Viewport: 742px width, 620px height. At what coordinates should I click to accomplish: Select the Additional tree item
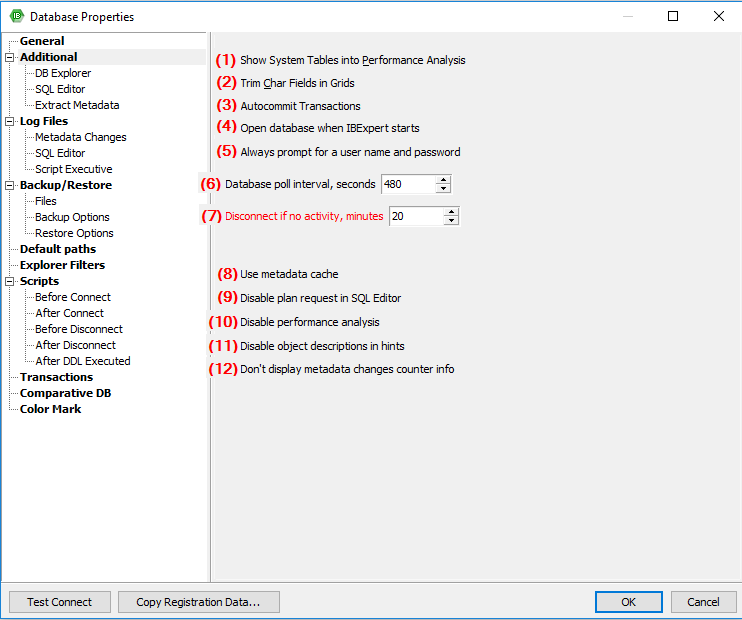(x=48, y=57)
